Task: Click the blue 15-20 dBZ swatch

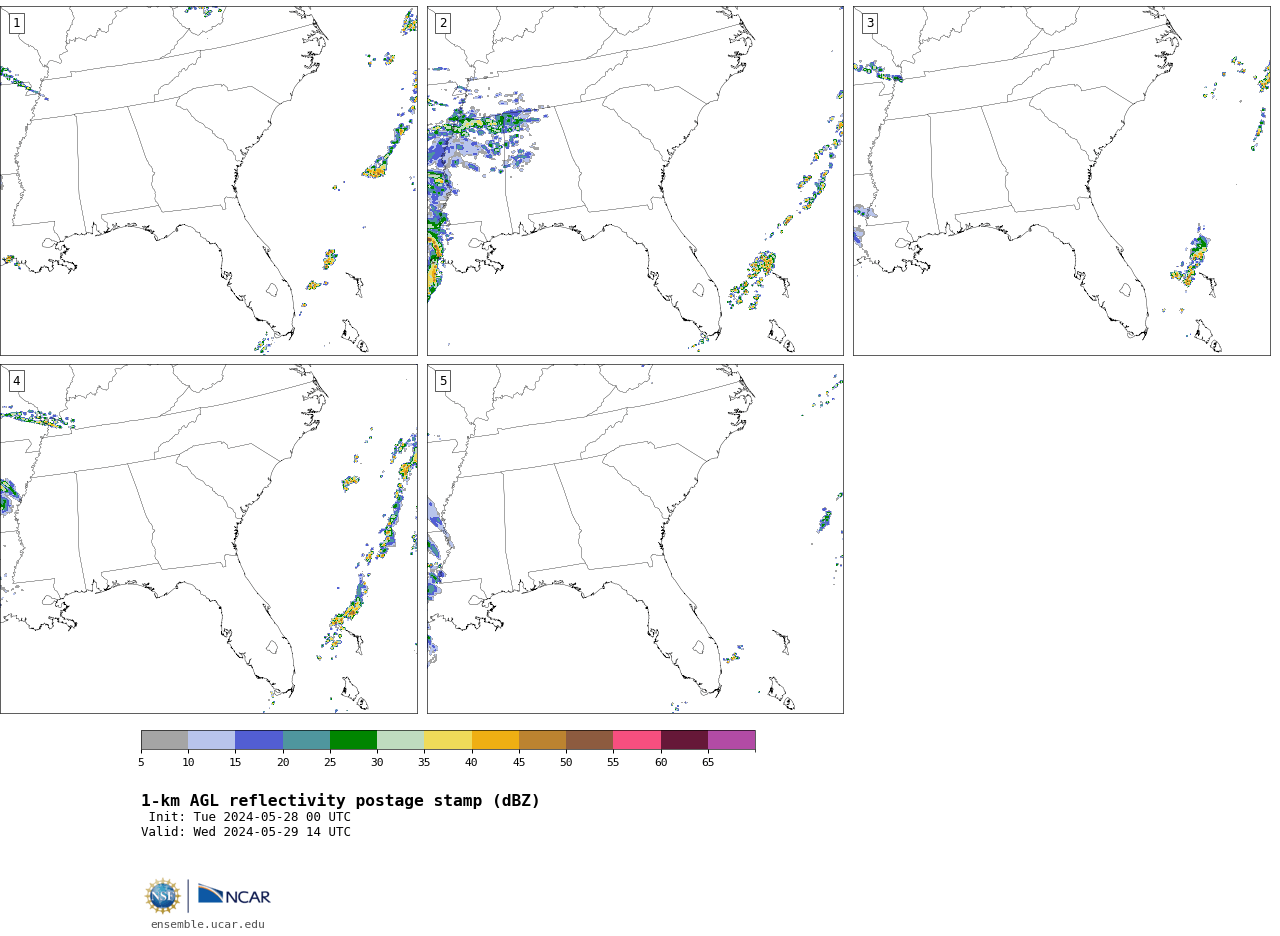Action: tap(259, 740)
